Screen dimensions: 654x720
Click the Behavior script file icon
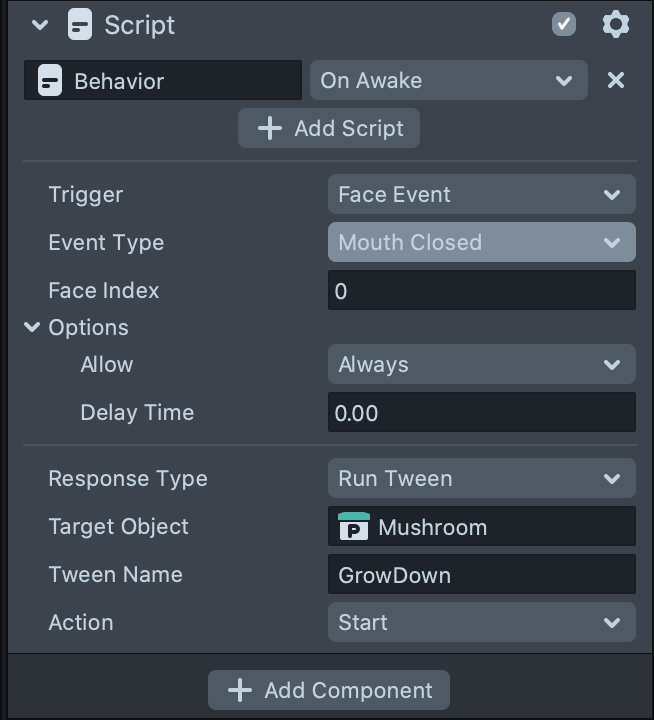pyautogui.click(x=49, y=81)
